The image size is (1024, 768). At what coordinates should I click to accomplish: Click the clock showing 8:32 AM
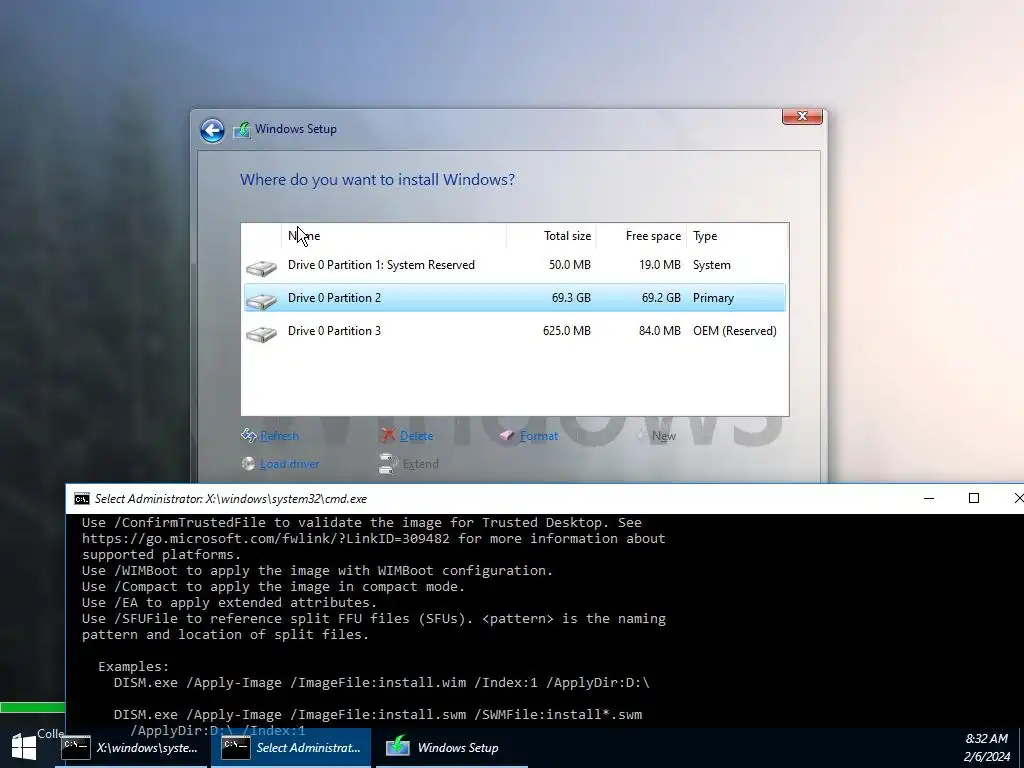click(986, 739)
